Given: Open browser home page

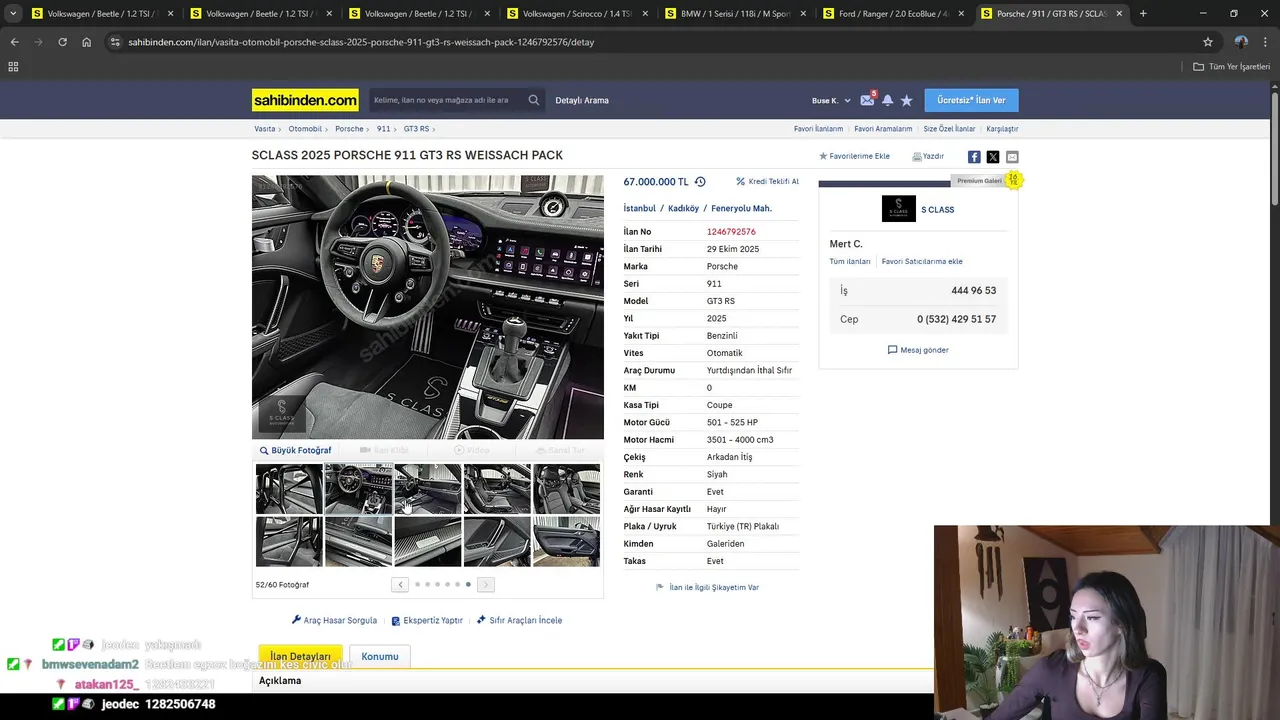Looking at the screenshot, I should [86, 42].
